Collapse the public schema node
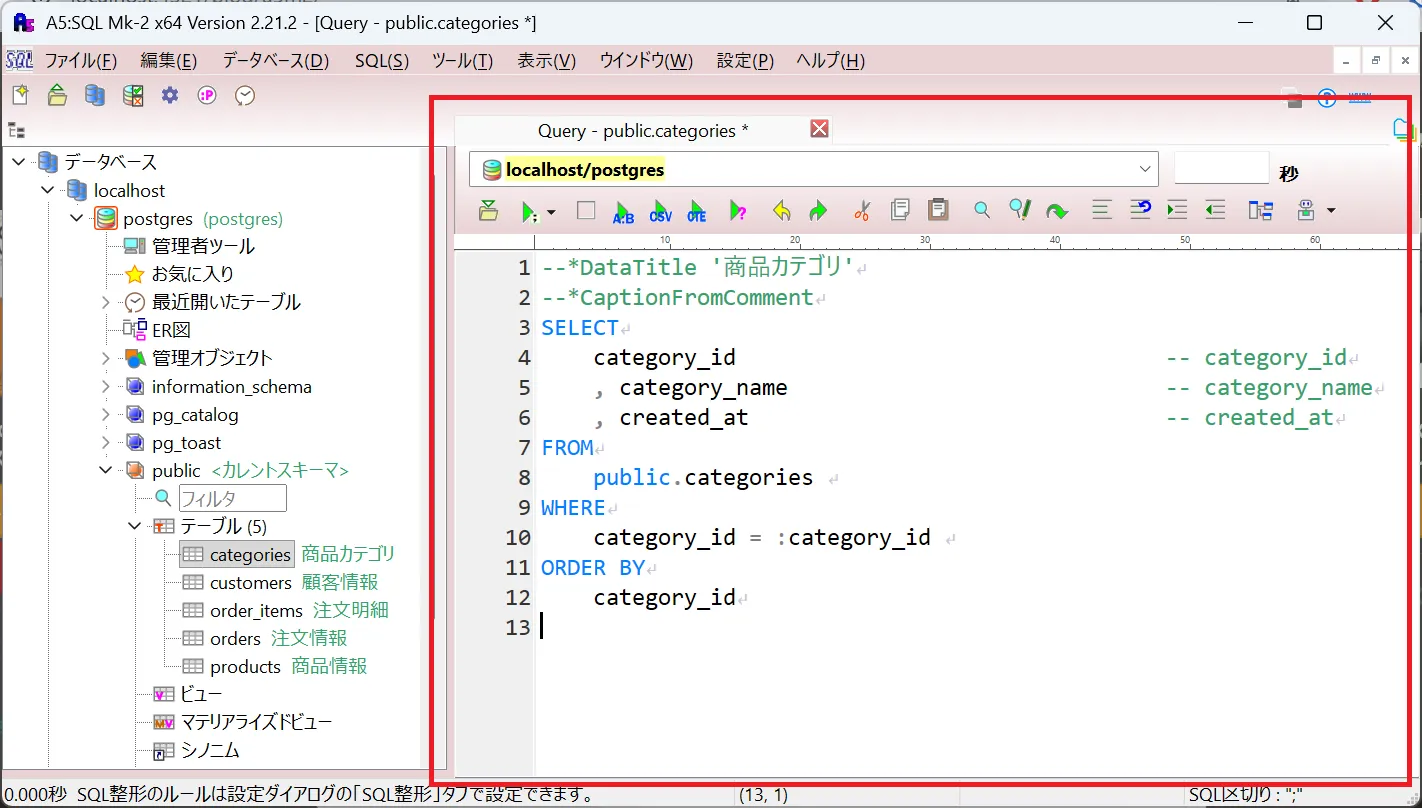Image resolution: width=1422 pixels, height=808 pixels. [x=106, y=470]
